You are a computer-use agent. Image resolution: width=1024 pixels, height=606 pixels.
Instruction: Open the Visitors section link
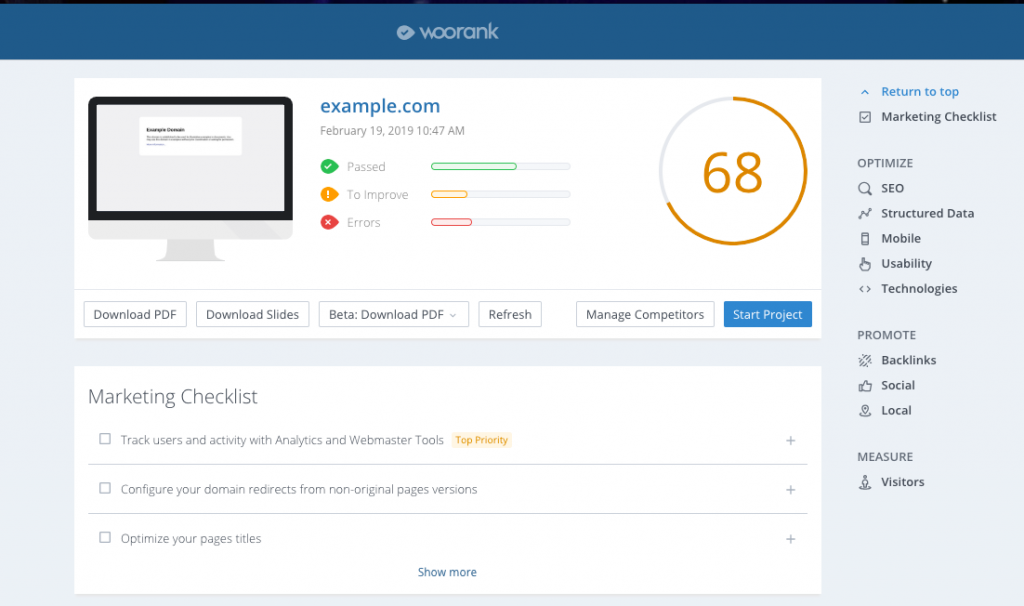click(x=903, y=482)
